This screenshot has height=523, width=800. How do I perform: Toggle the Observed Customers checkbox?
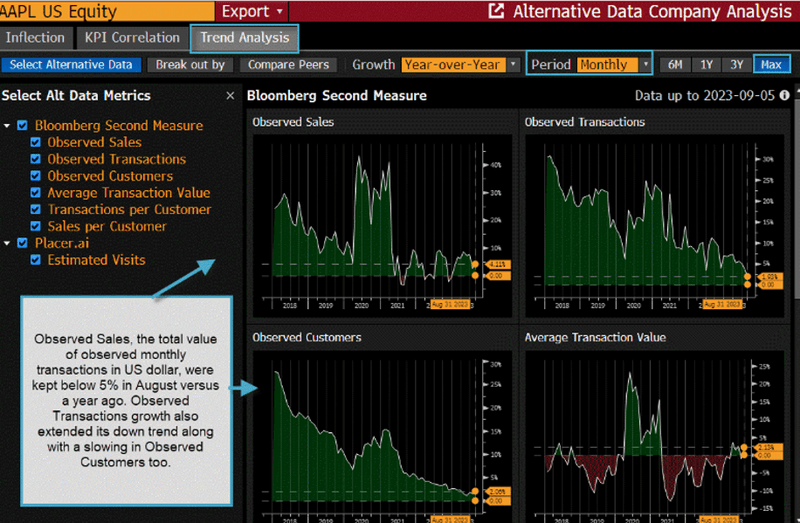37,176
